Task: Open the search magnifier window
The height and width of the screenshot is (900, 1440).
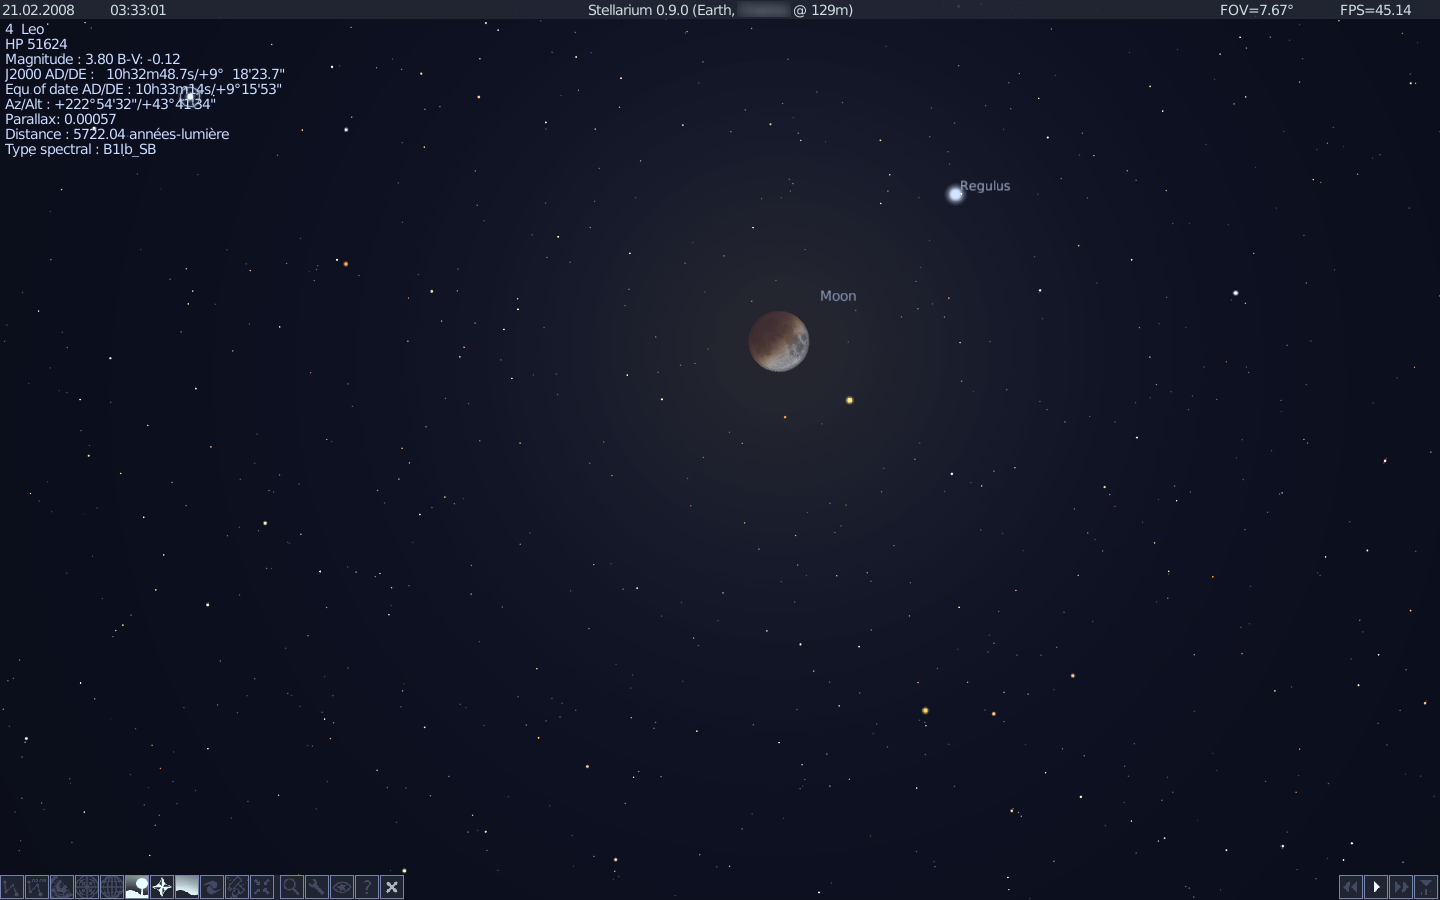Action: click(291, 887)
